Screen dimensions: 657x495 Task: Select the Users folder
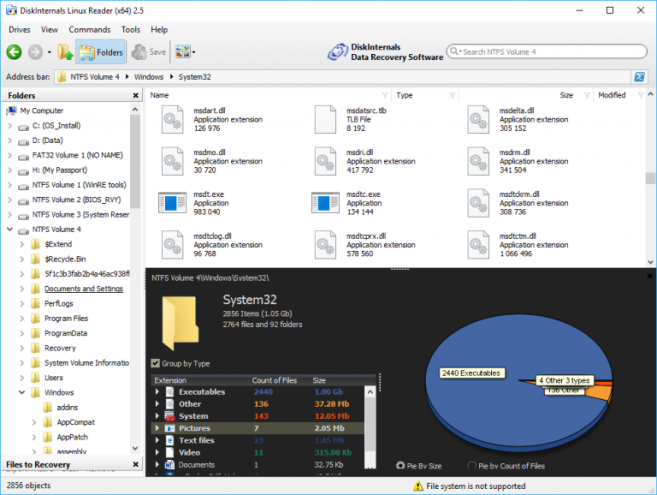click(x=54, y=378)
